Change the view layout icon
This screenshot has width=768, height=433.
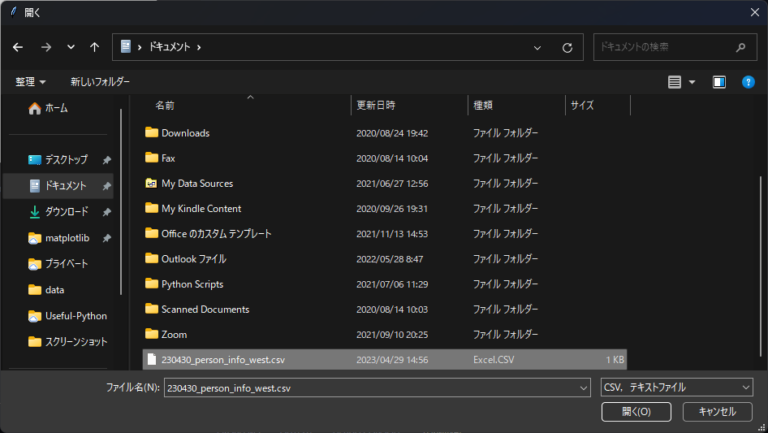click(x=674, y=82)
